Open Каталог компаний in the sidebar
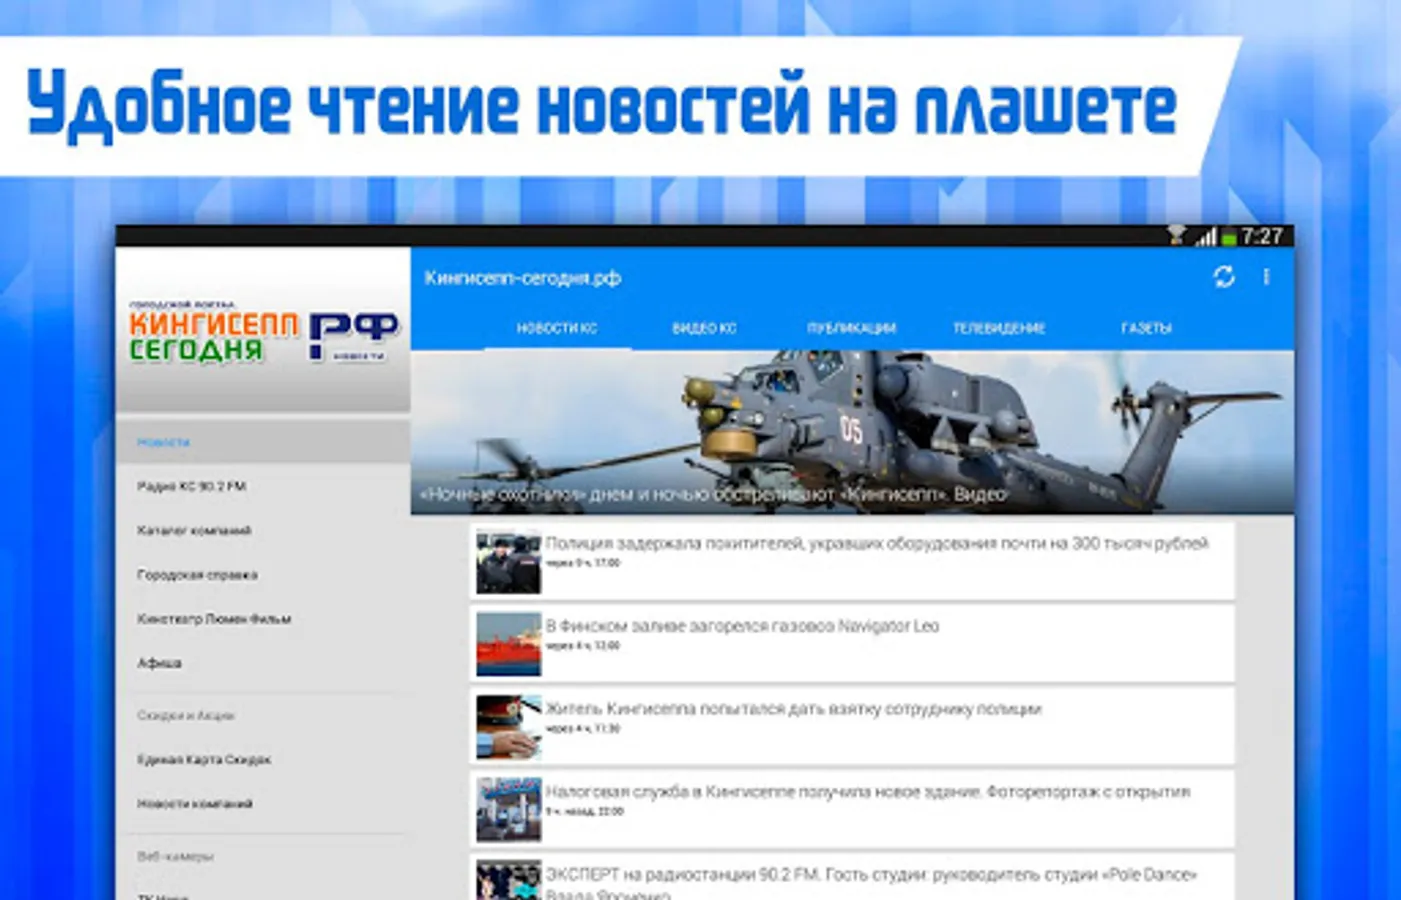1401x900 pixels. coord(263,530)
